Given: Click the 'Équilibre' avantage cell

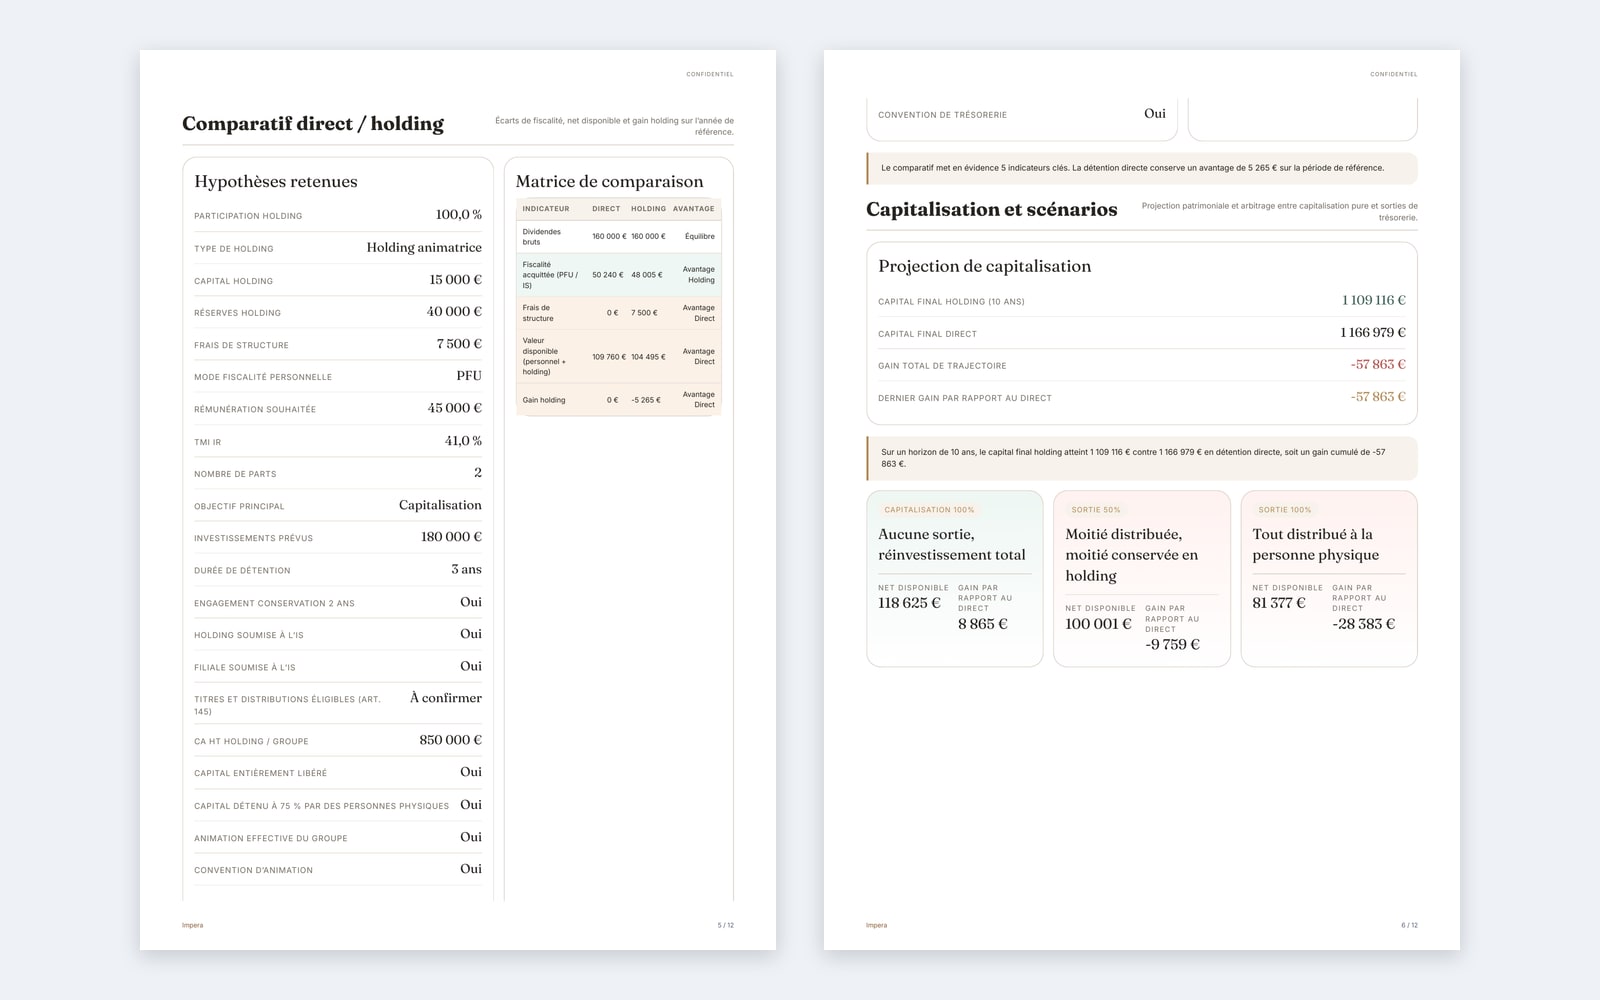Looking at the screenshot, I should coord(699,236).
